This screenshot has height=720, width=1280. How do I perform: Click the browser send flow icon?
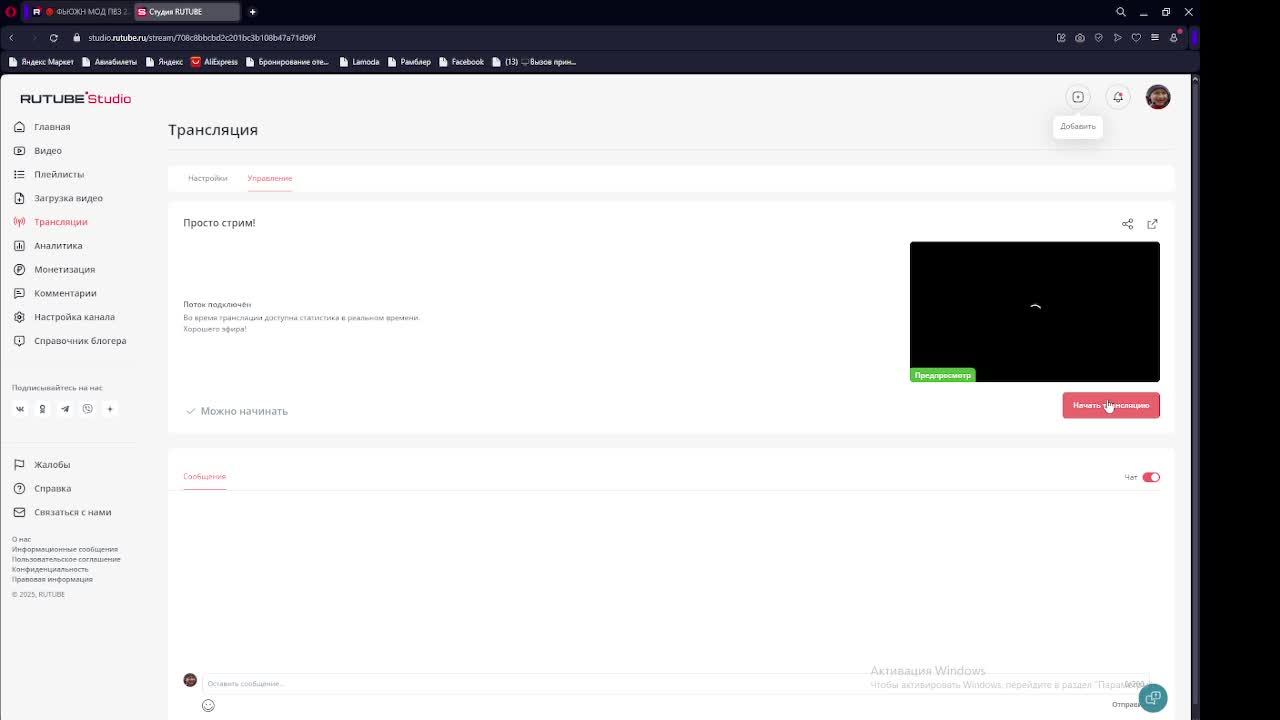tap(1118, 38)
